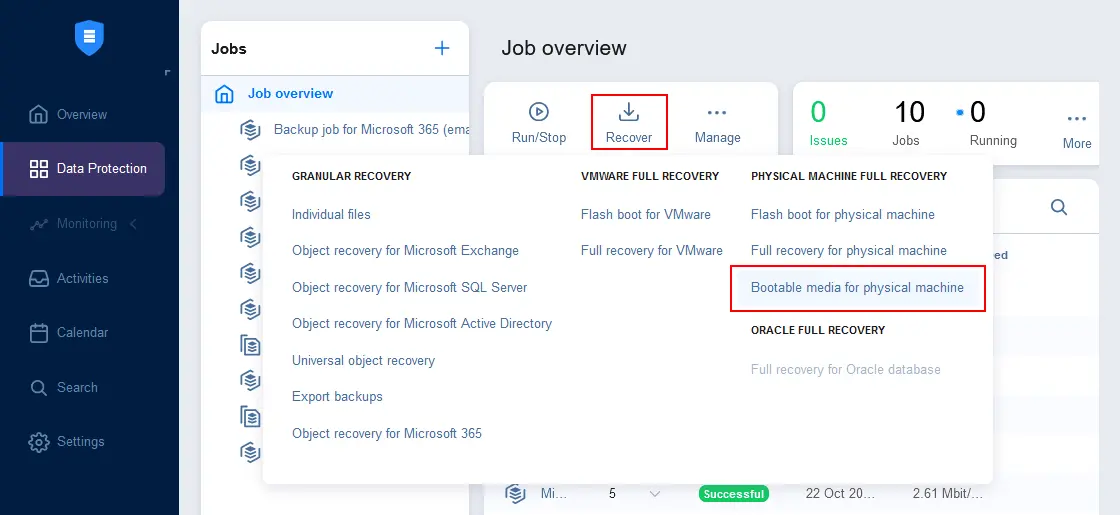Choose Object recovery for Microsoft SQL Server
Image resolution: width=1120 pixels, height=515 pixels.
(409, 288)
